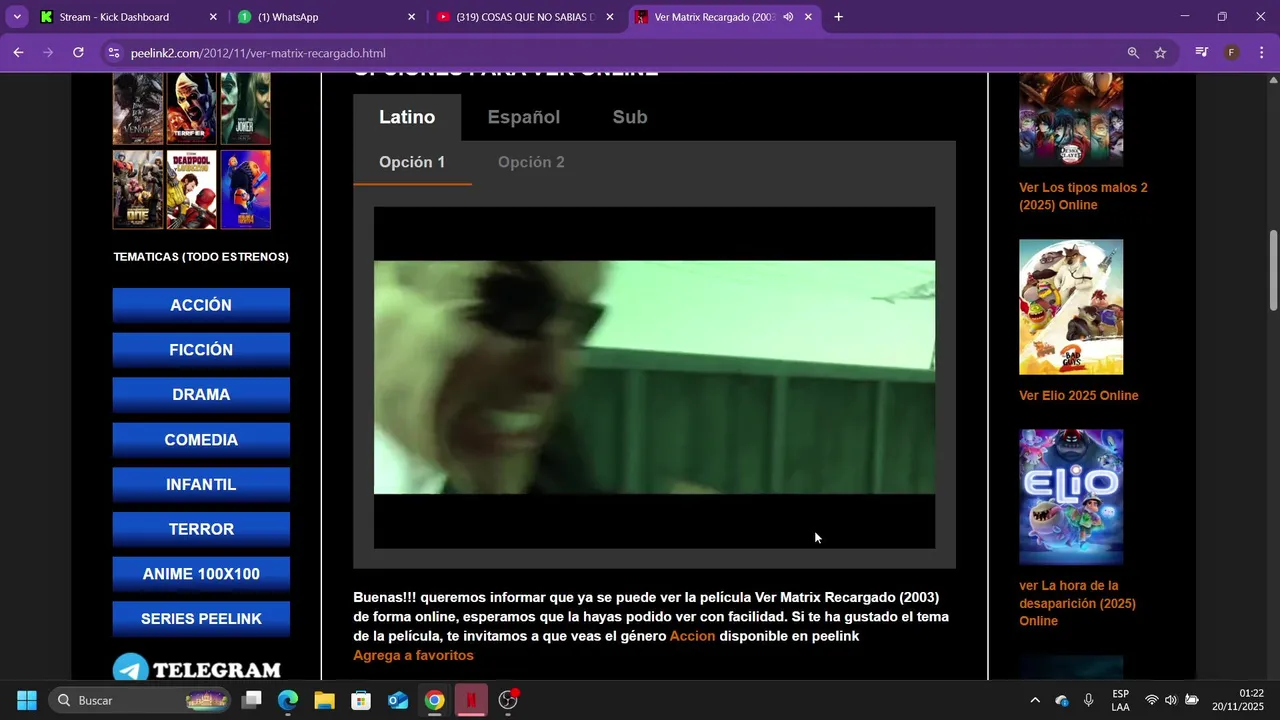
Task: Open the COMEDIA category button
Action: coord(201,440)
